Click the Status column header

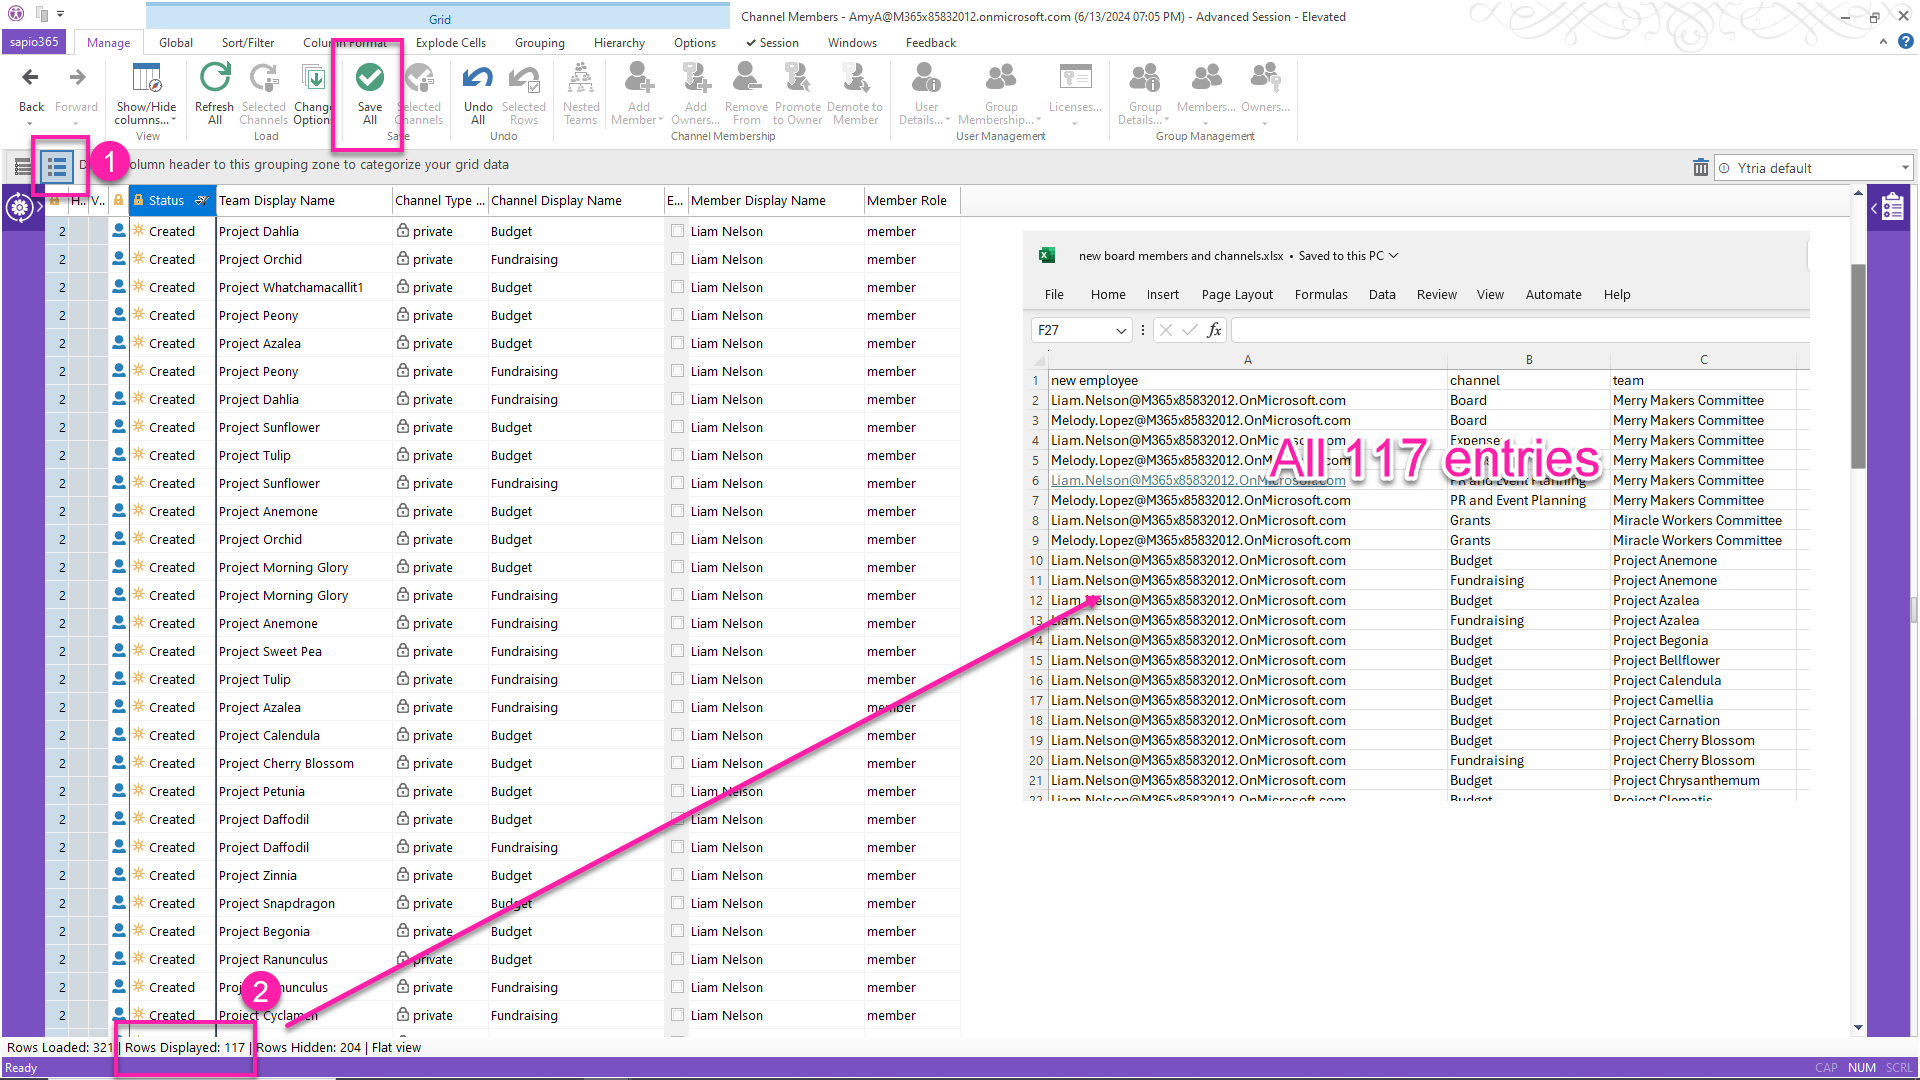coord(172,201)
